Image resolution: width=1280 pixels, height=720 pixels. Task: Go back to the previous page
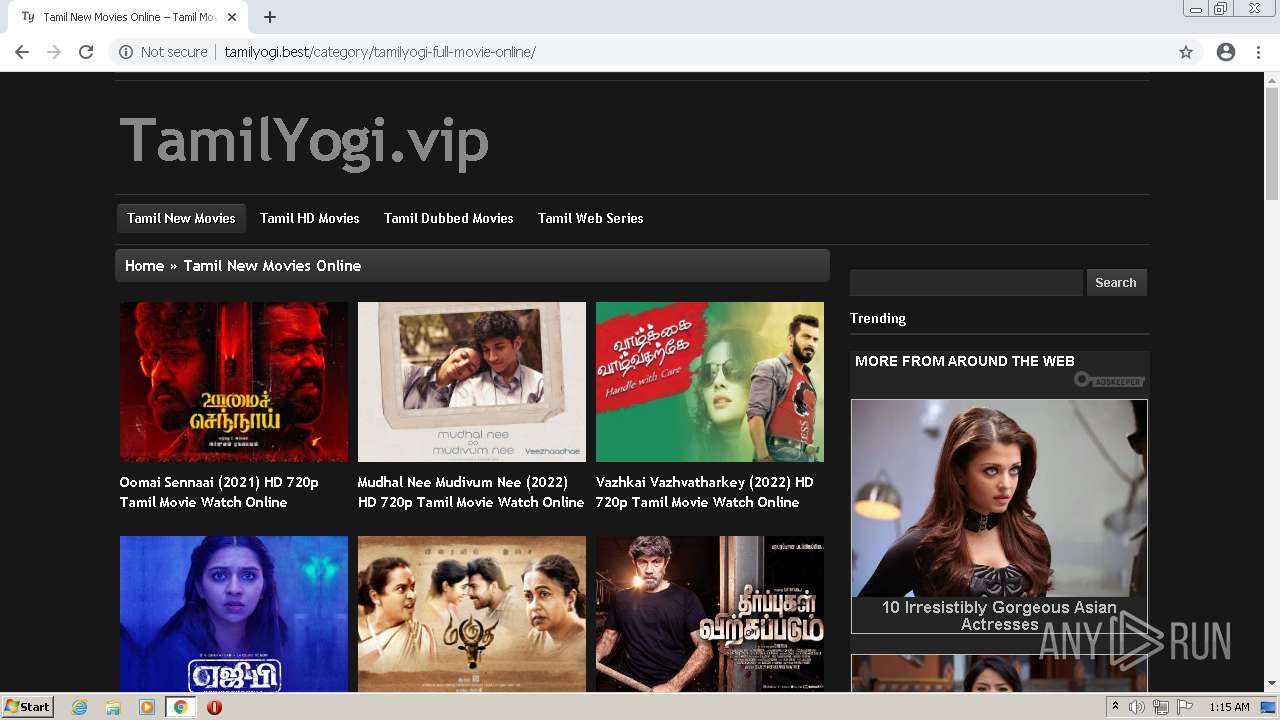(22, 52)
